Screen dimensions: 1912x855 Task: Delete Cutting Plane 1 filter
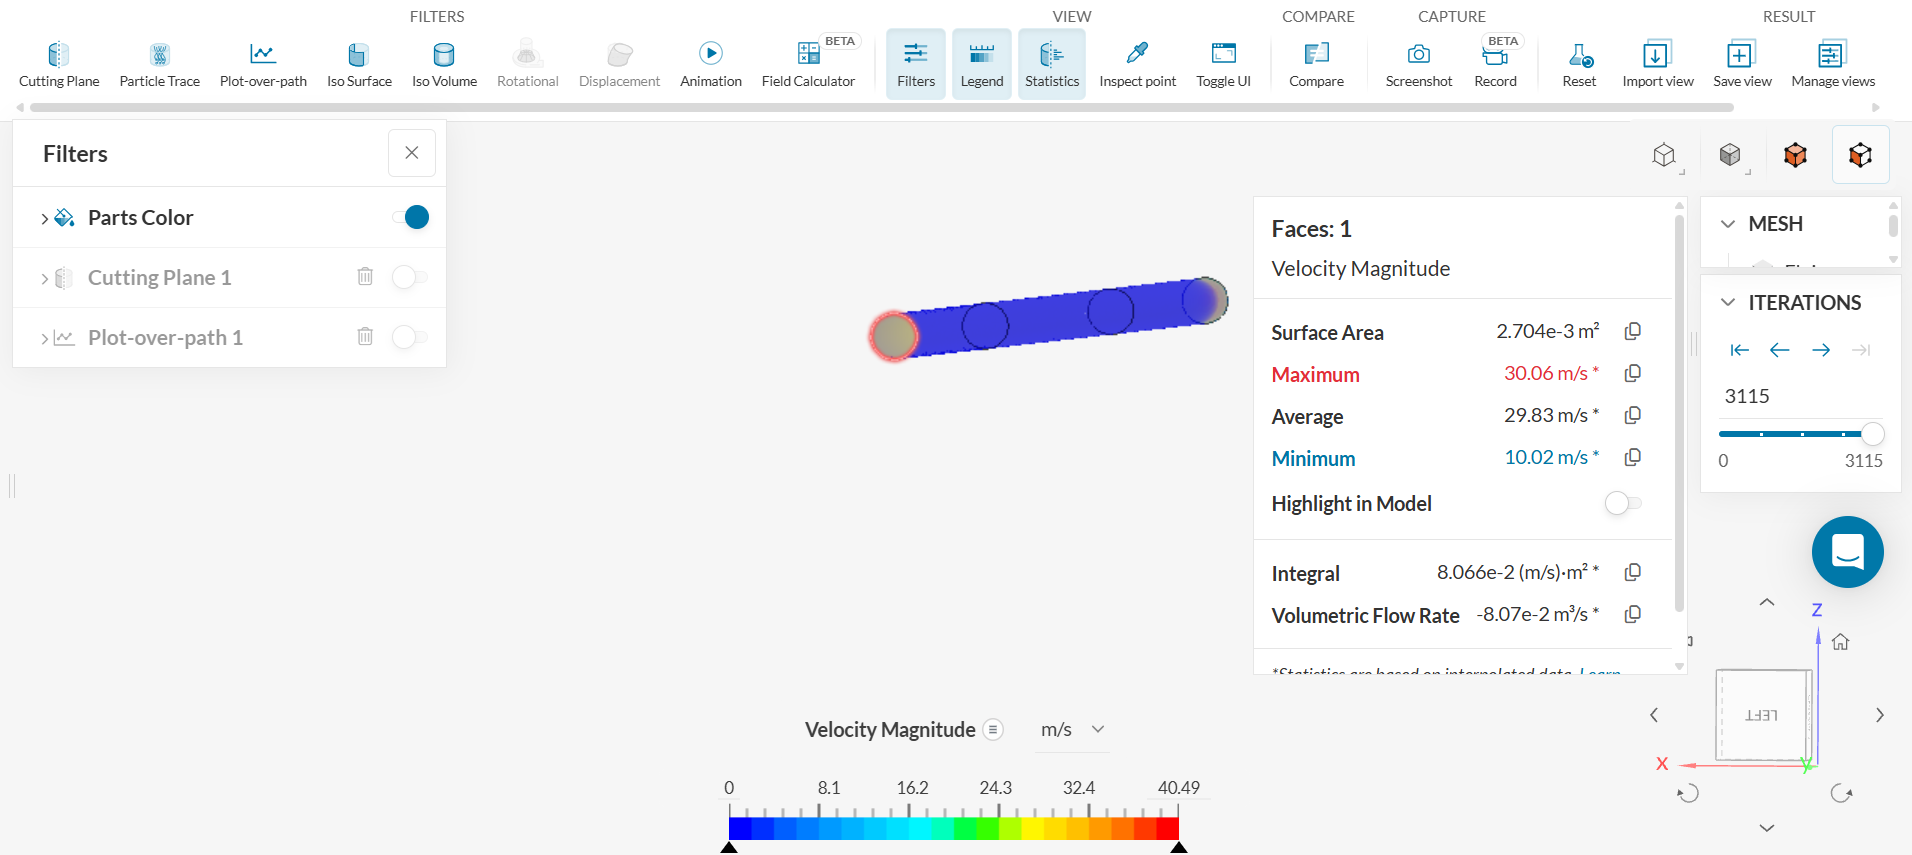(x=365, y=276)
